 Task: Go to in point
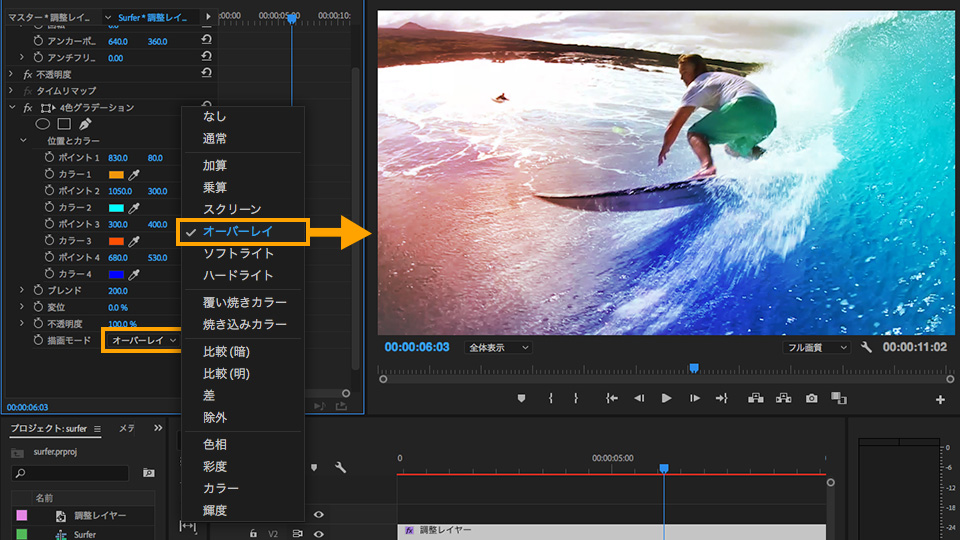(x=611, y=399)
